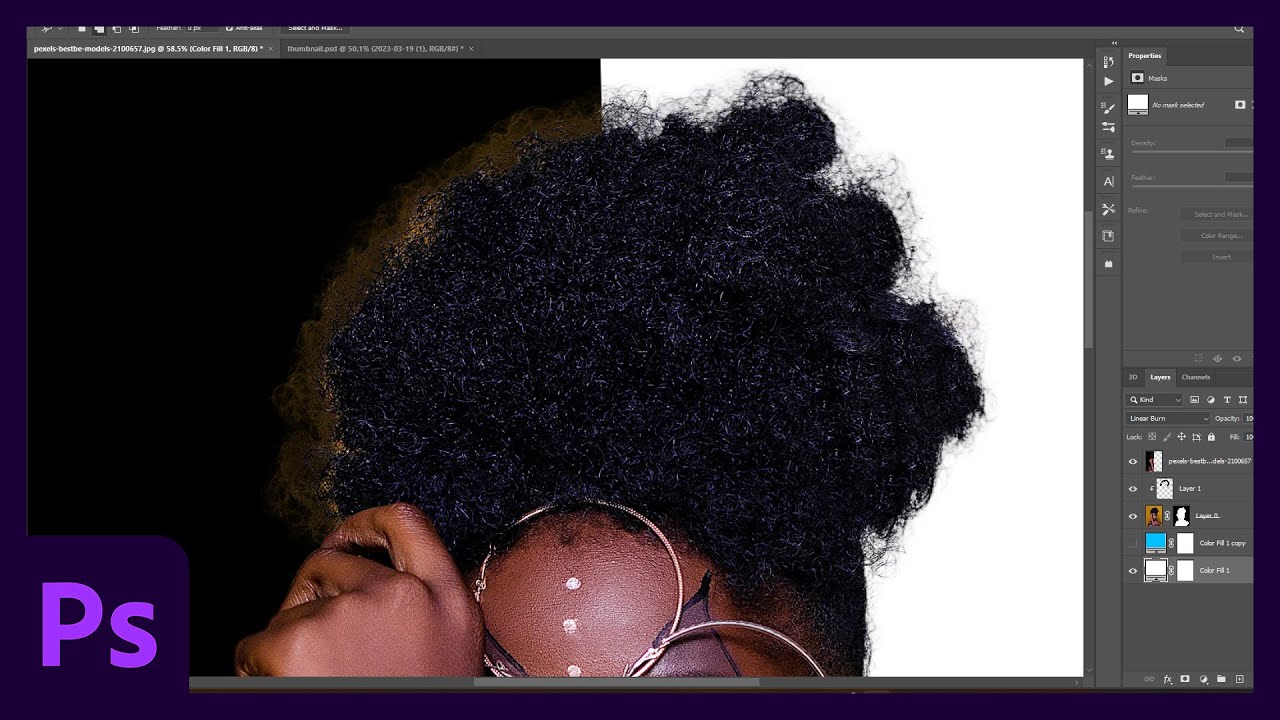Open the Tool Presets crossed-tools icon

1108,209
